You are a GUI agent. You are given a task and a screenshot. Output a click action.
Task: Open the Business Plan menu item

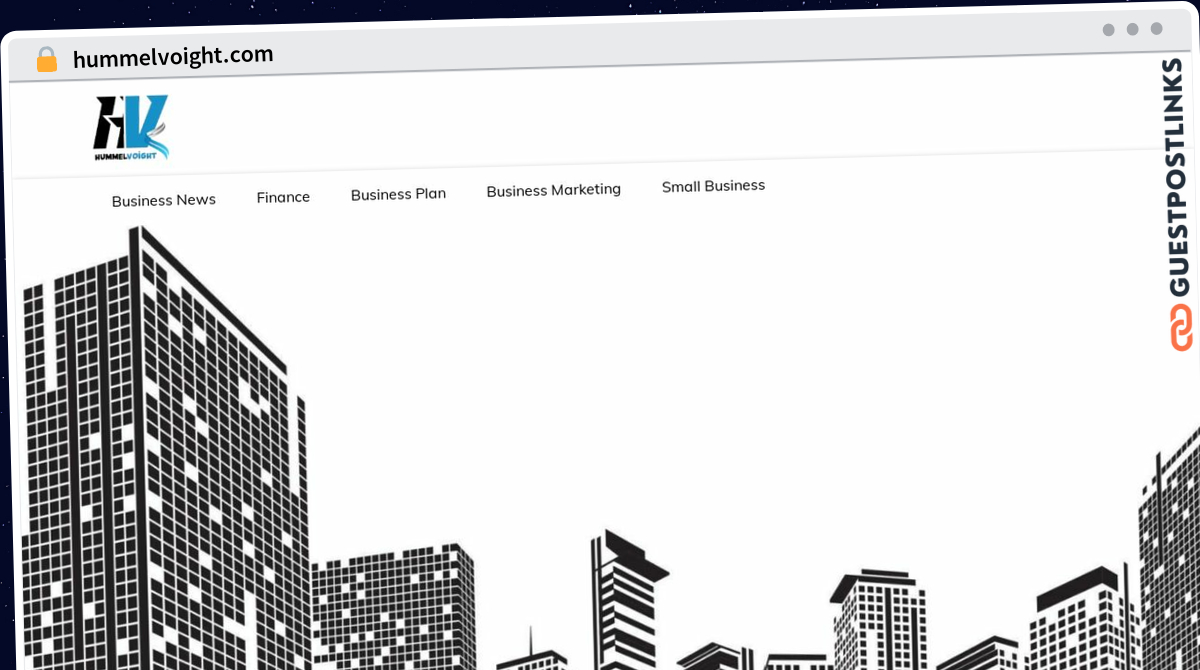398,194
